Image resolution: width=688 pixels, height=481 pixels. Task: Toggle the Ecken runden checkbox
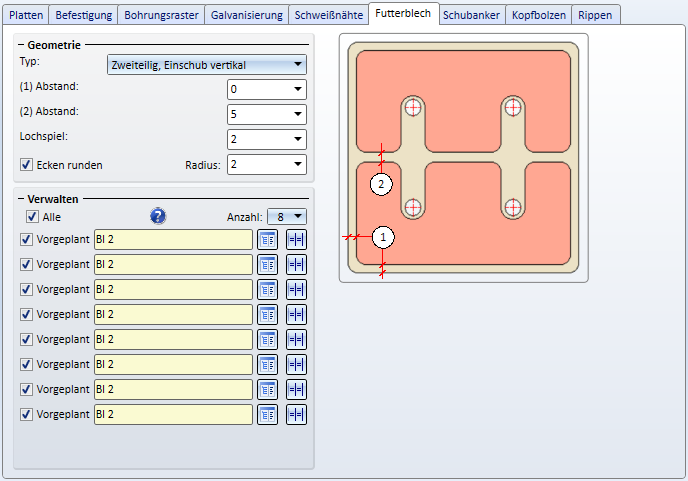tap(27, 165)
